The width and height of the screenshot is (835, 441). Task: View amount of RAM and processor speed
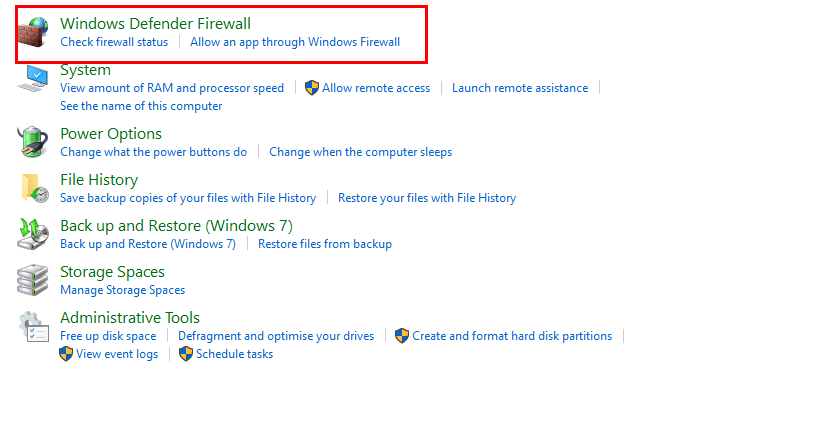(172, 88)
